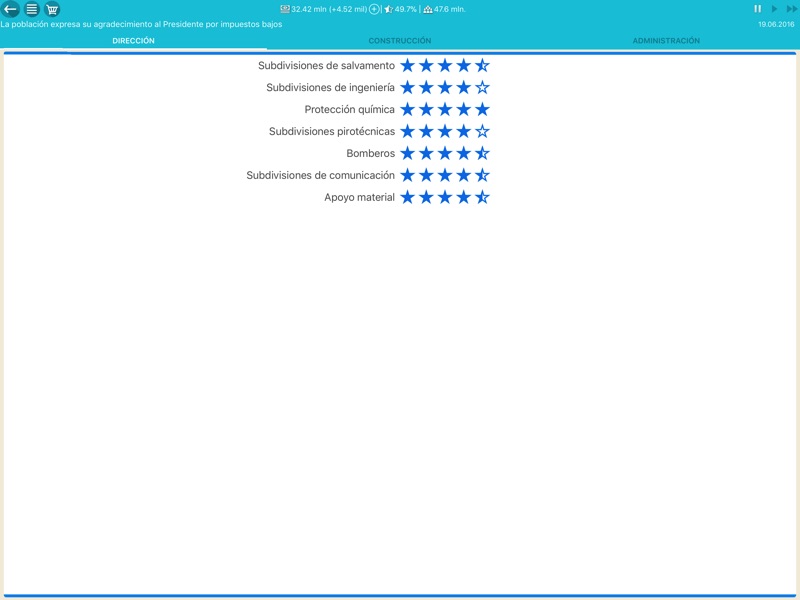Screen dimensions: 800x600
Task: Open the main menu list icon
Action: 32,9
